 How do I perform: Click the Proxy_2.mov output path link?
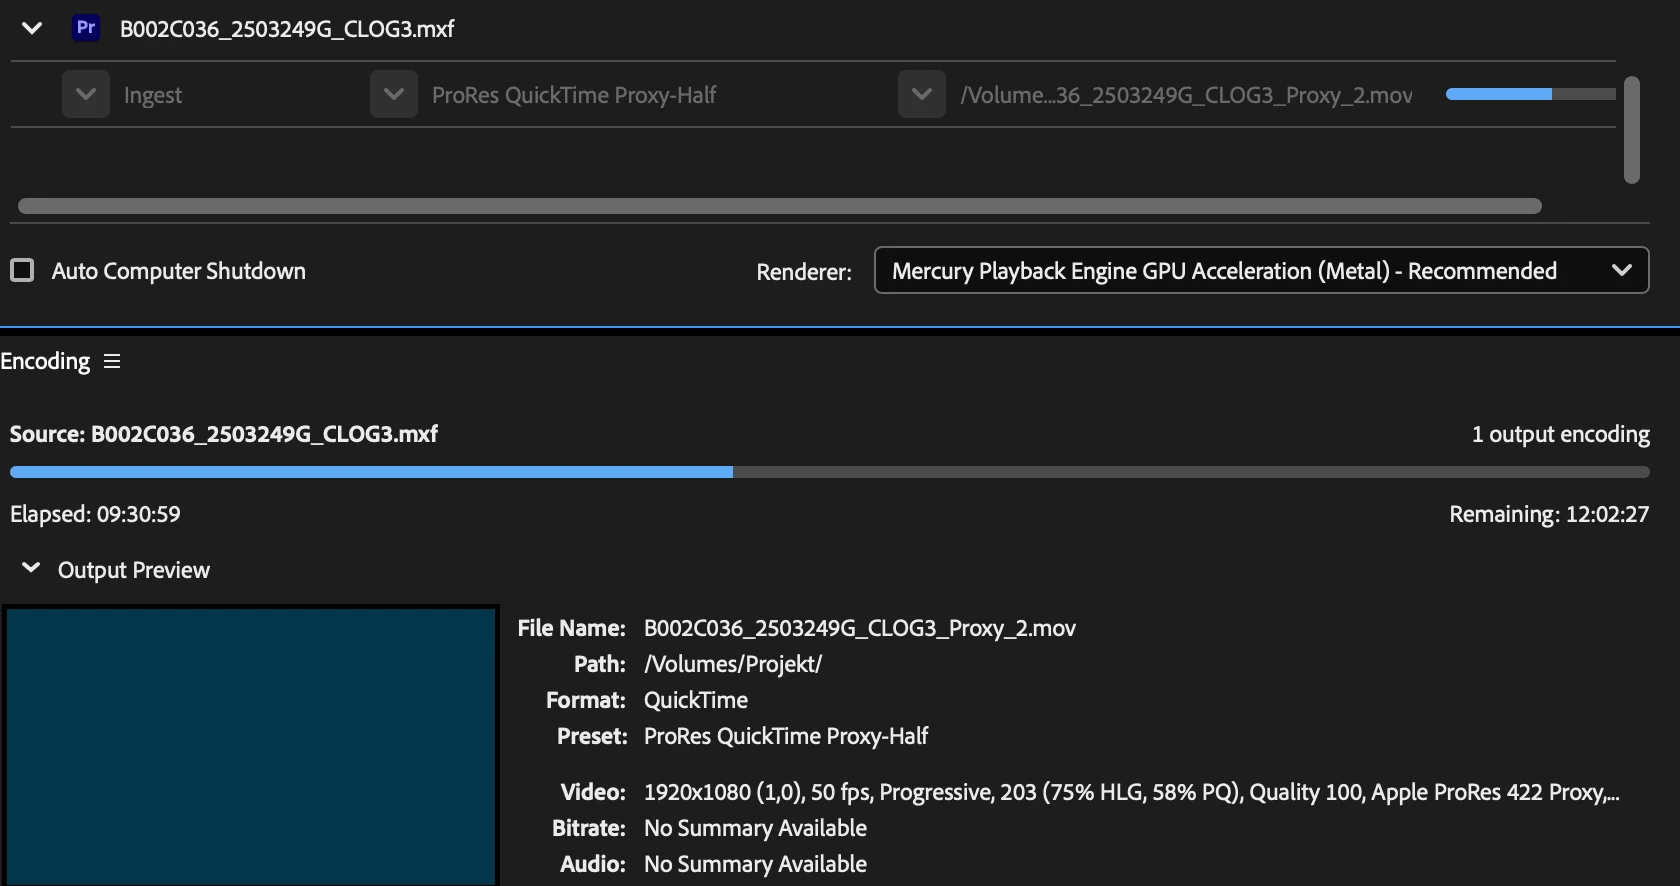pyautogui.click(x=1186, y=95)
